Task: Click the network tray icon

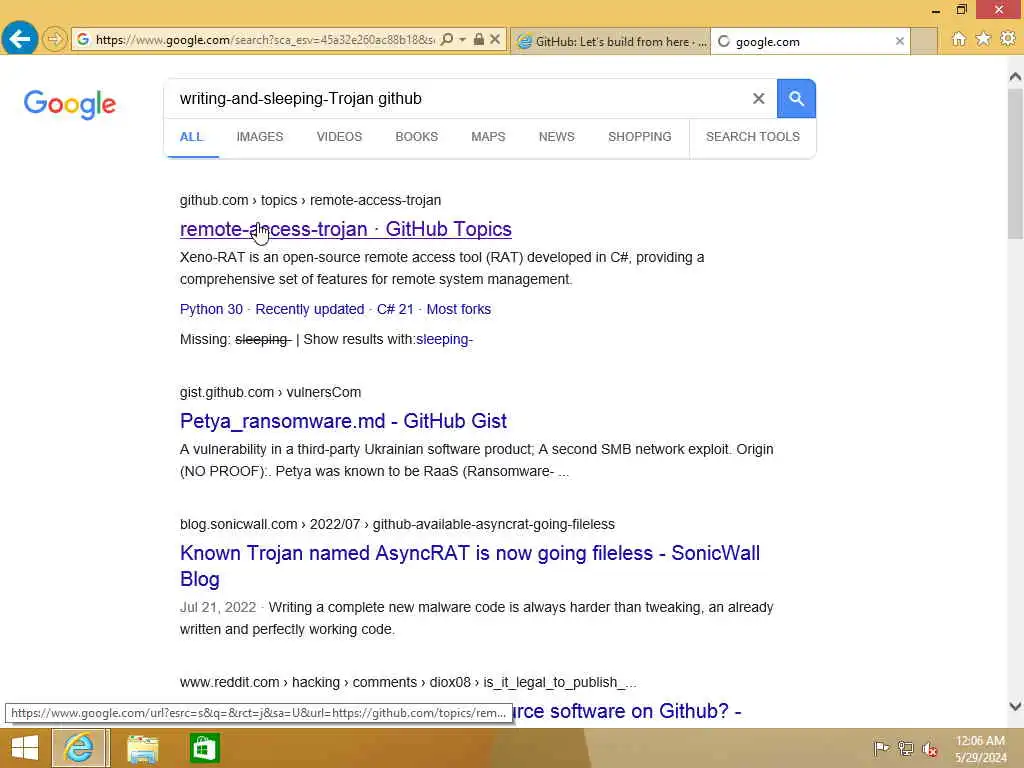Action: (x=905, y=748)
